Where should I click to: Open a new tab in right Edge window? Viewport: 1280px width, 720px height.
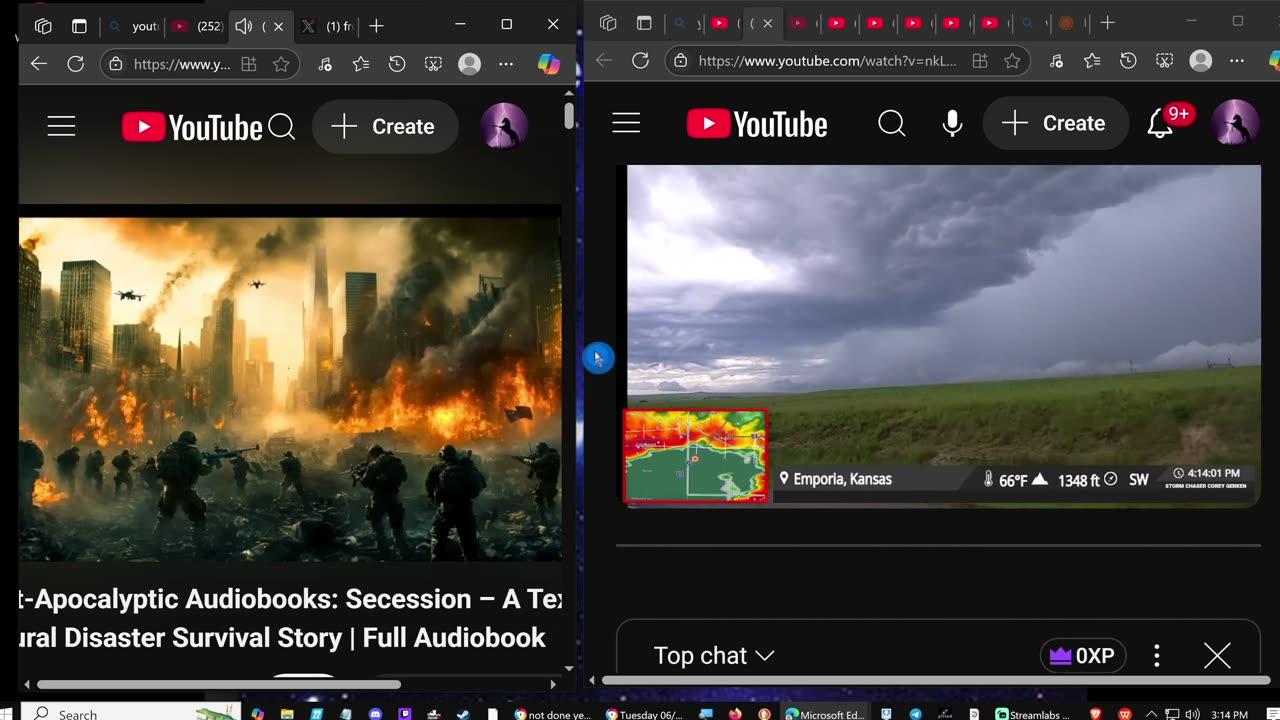tap(1107, 23)
